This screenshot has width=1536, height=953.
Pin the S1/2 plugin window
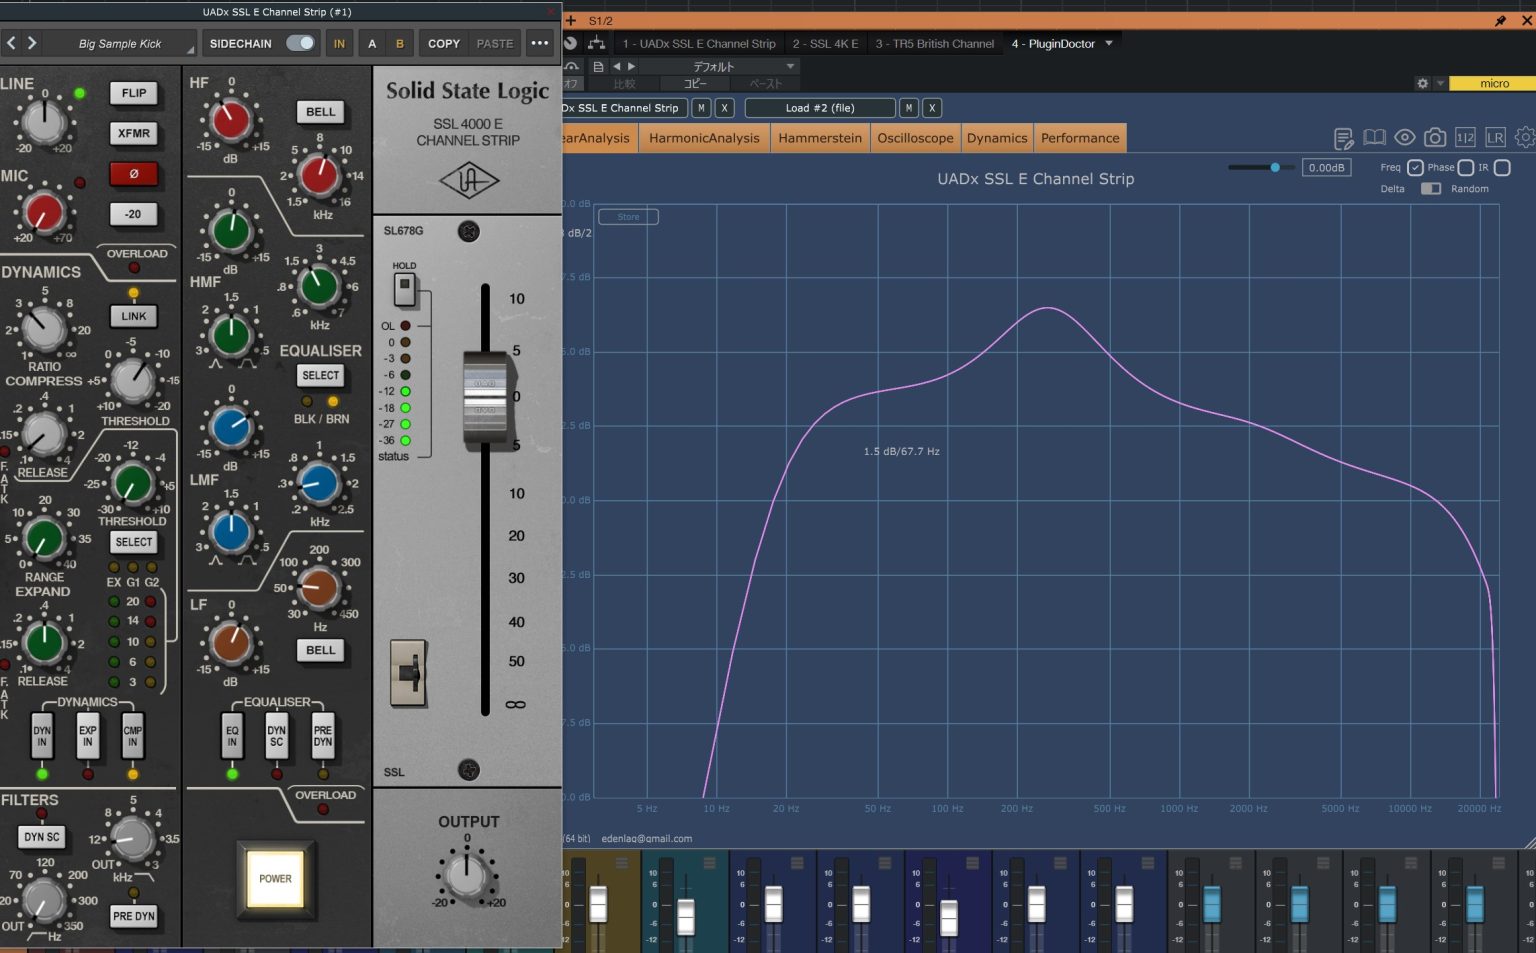[1500, 21]
